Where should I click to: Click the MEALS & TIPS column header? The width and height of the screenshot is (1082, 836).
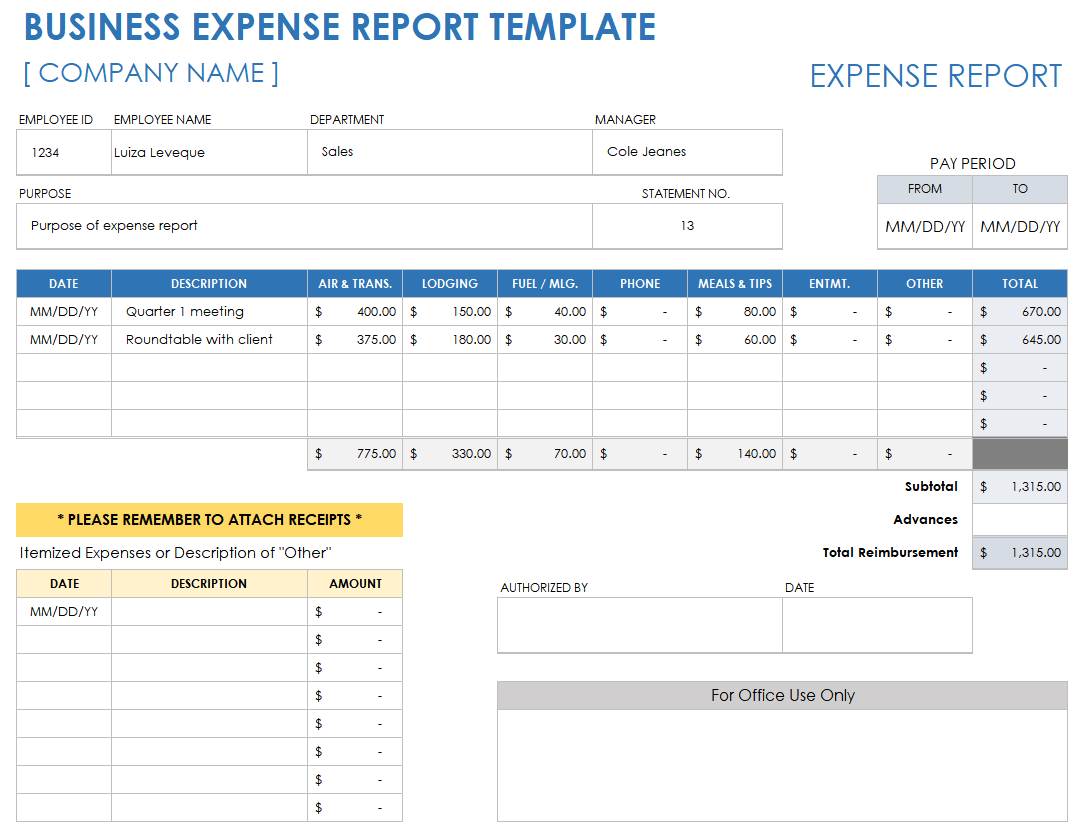[x=734, y=283]
